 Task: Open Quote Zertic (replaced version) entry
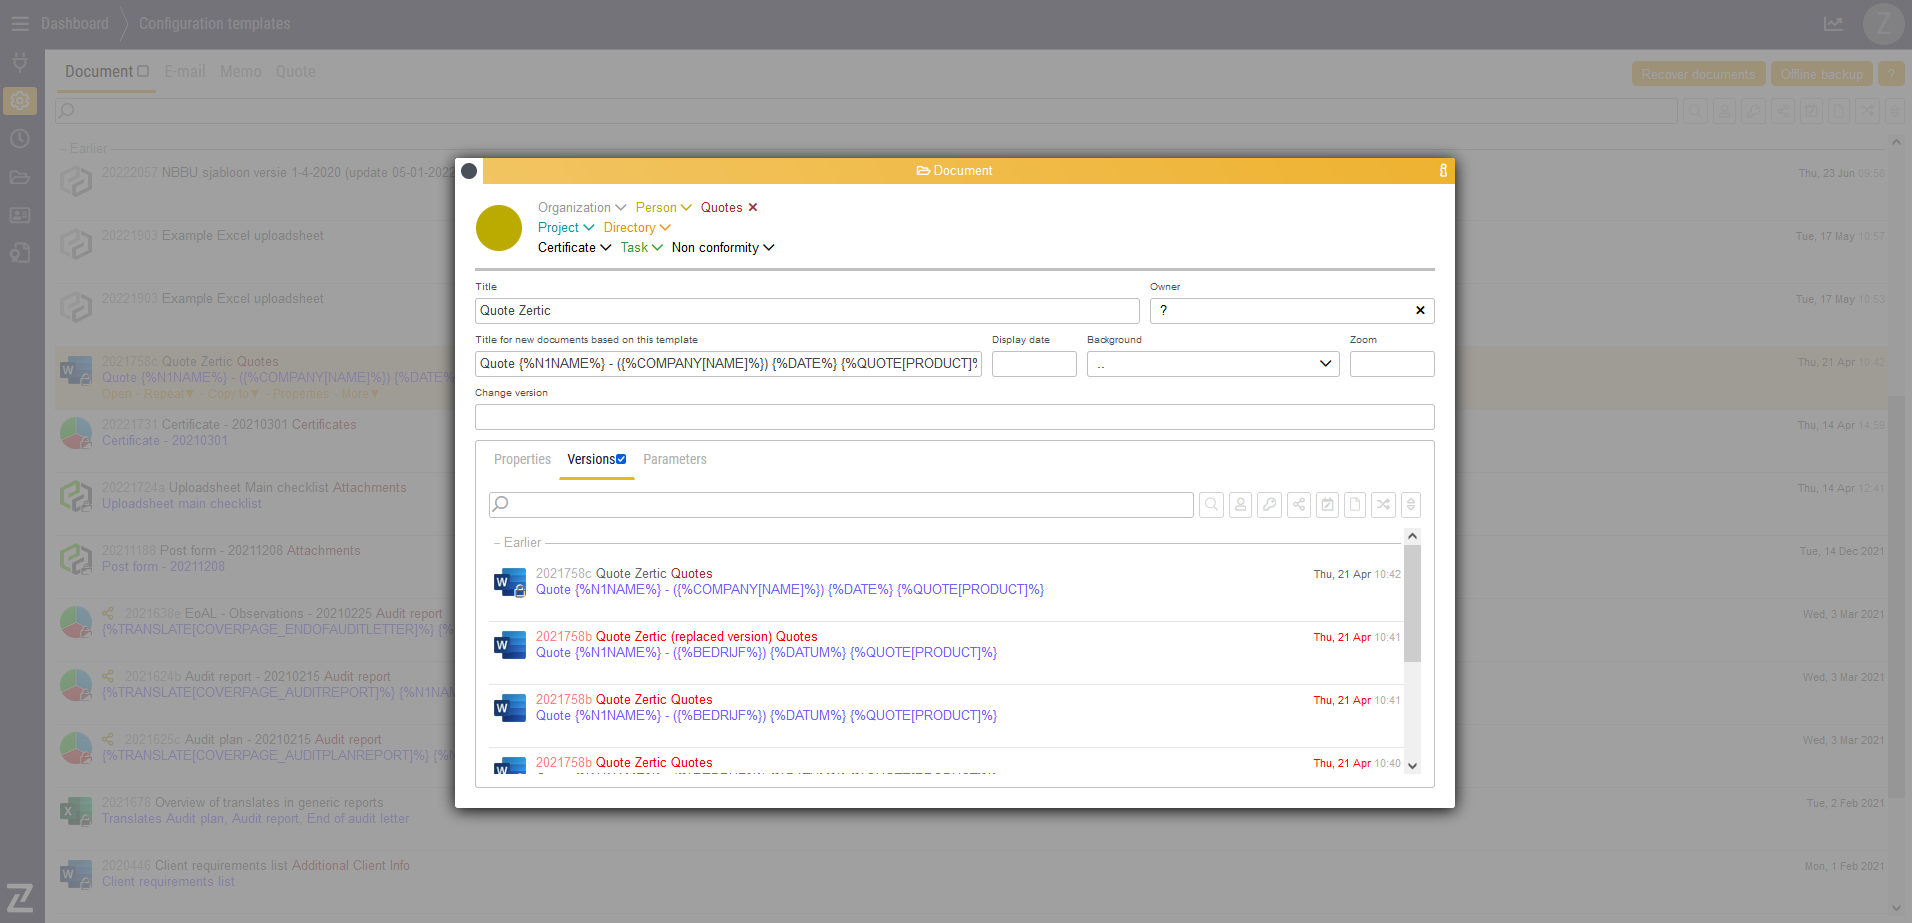[676, 637]
